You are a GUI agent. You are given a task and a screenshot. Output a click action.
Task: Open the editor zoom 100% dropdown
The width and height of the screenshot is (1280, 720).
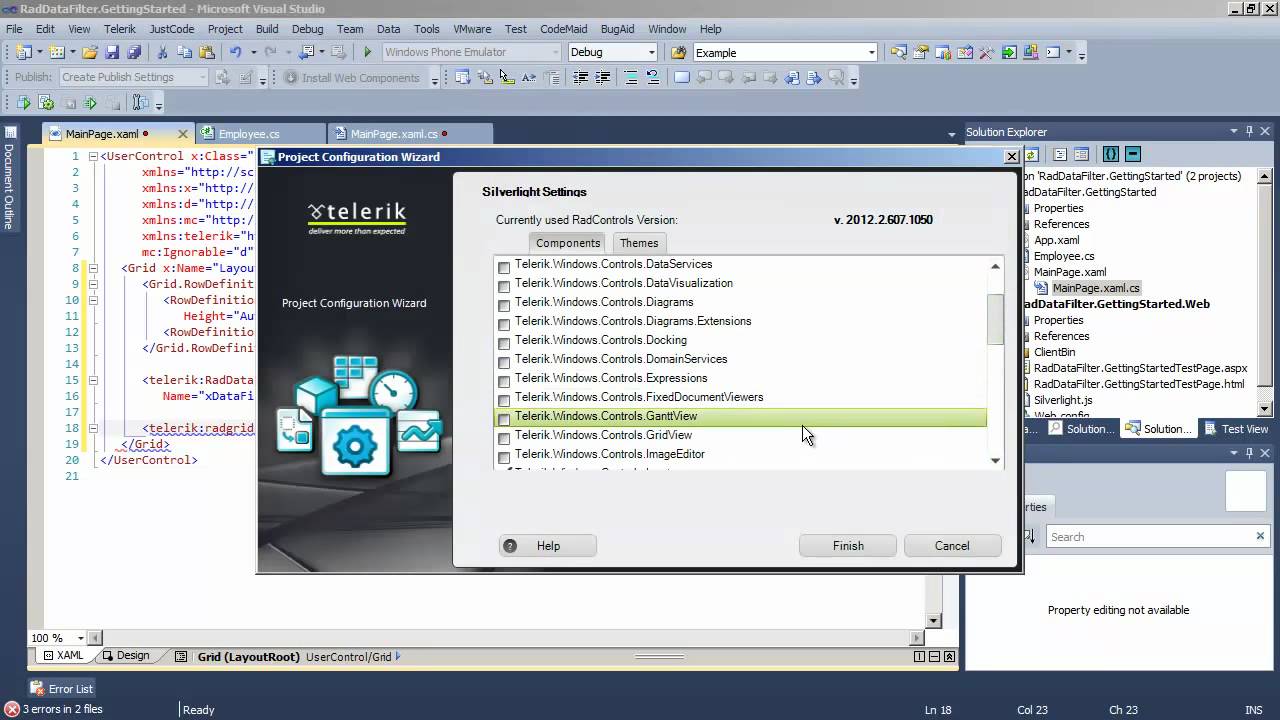pyautogui.click(x=82, y=638)
